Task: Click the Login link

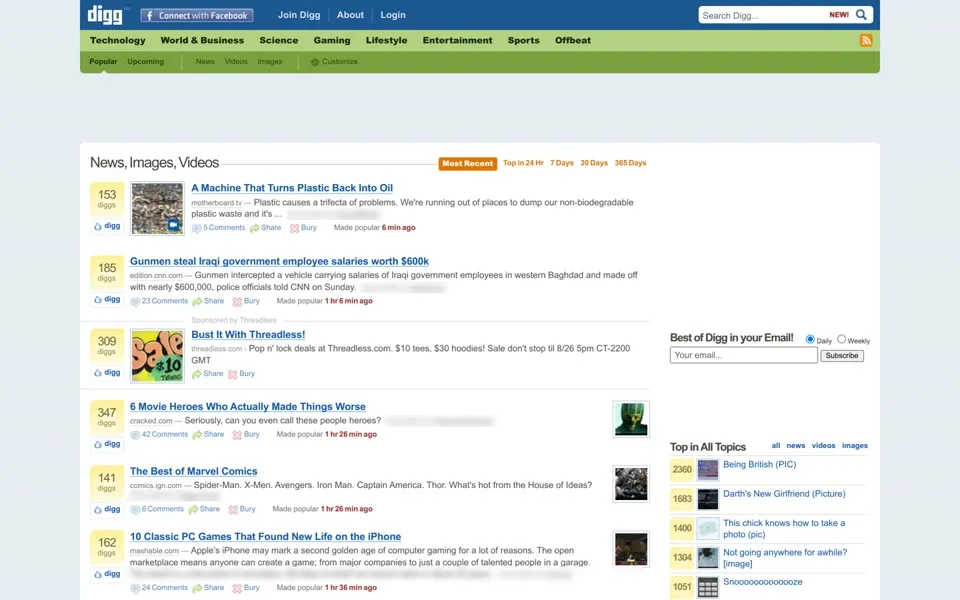Action: pyautogui.click(x=393, y=15)
